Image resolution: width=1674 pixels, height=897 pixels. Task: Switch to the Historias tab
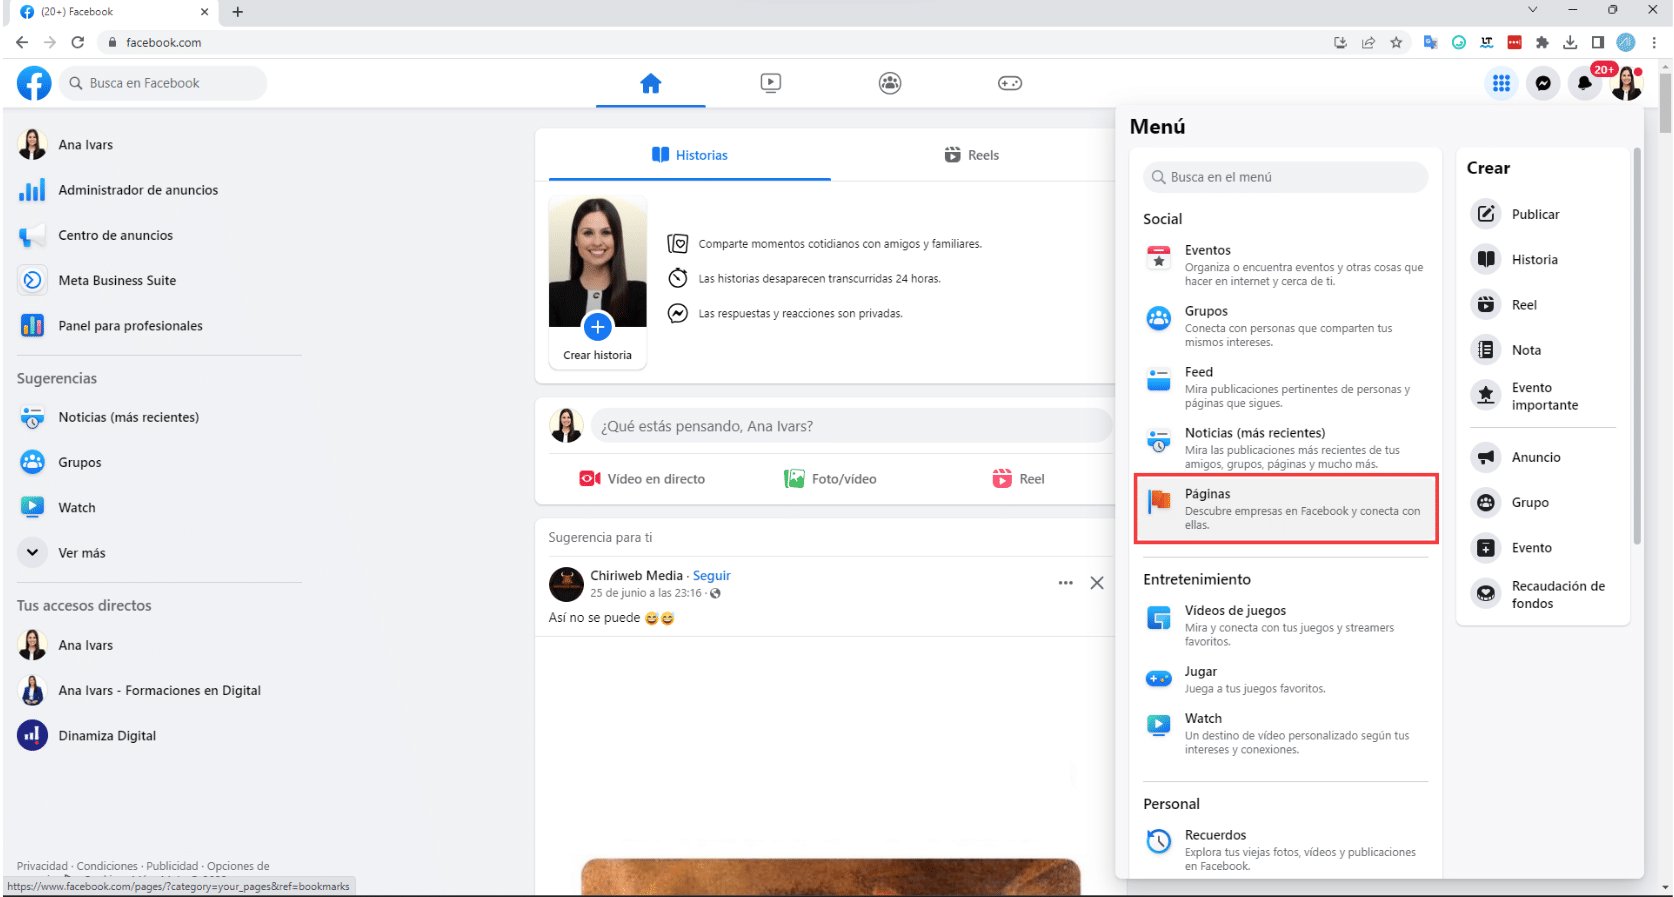click(x=690, y=155)
